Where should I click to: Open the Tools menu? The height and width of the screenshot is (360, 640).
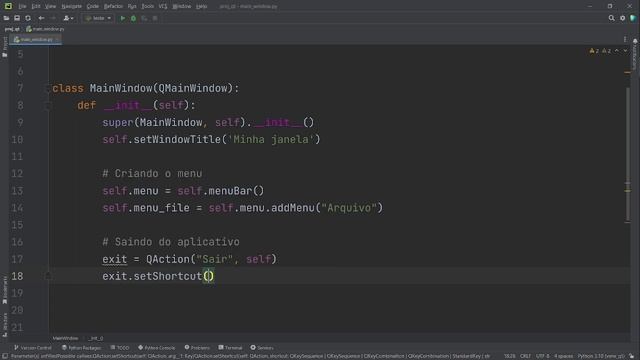(x=147, y=7)
